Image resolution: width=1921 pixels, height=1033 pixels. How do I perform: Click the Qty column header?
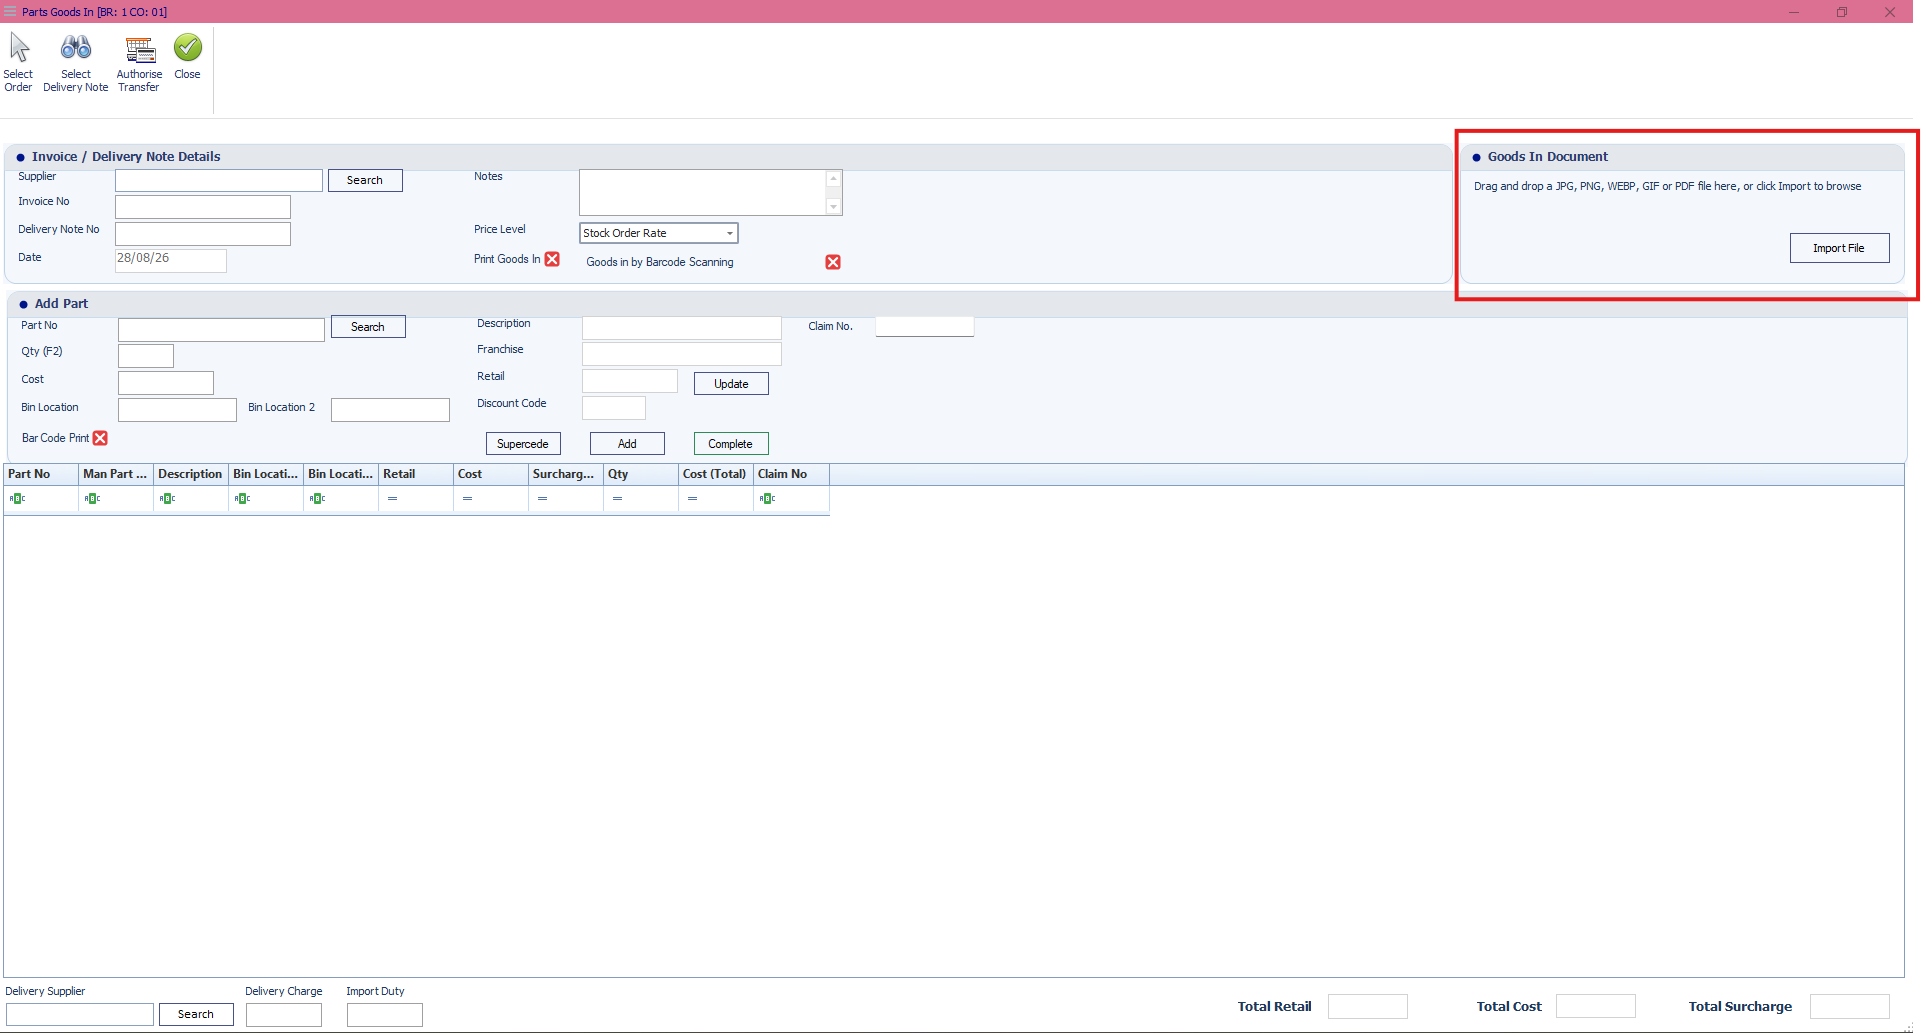[x=641, y=474]
